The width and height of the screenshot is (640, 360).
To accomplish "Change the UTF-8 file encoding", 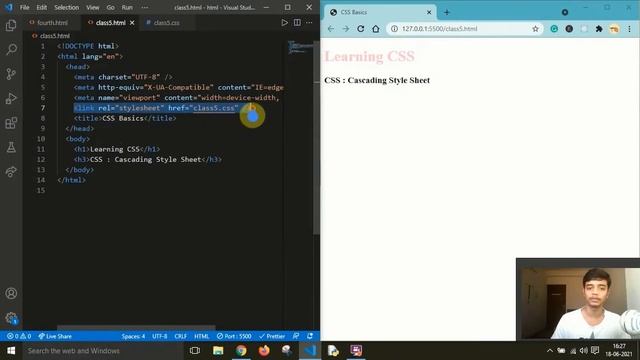I will pyautogui.click(x=160, y=336).
